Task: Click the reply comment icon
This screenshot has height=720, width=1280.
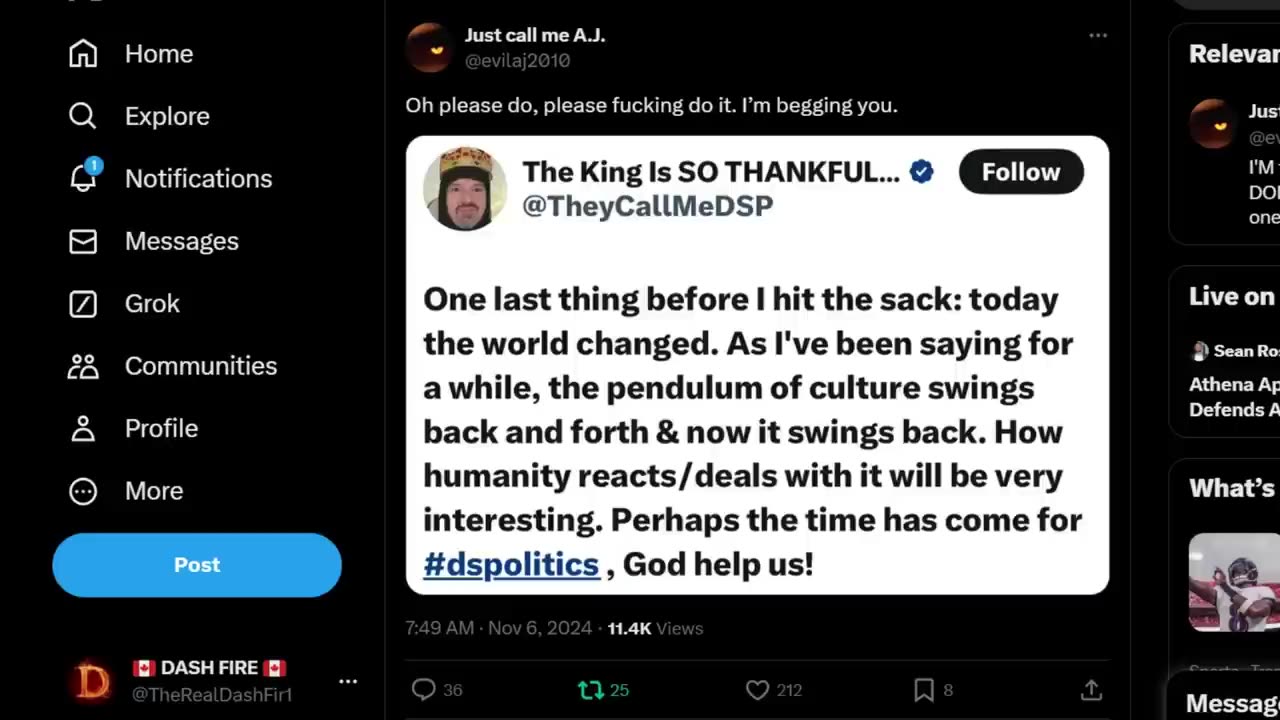Action: coord(424,690)
